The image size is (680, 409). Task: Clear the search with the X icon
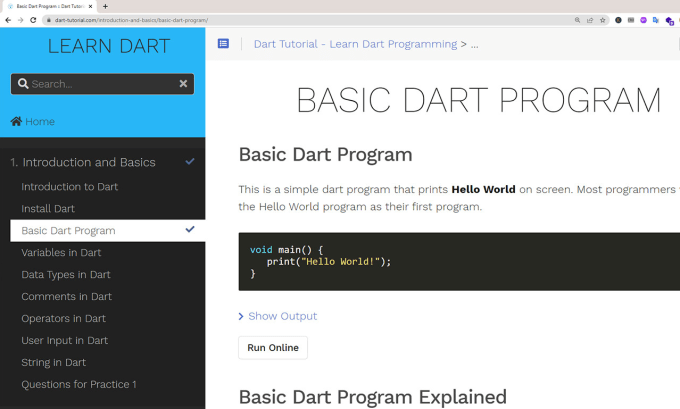[x=183, y=84]
